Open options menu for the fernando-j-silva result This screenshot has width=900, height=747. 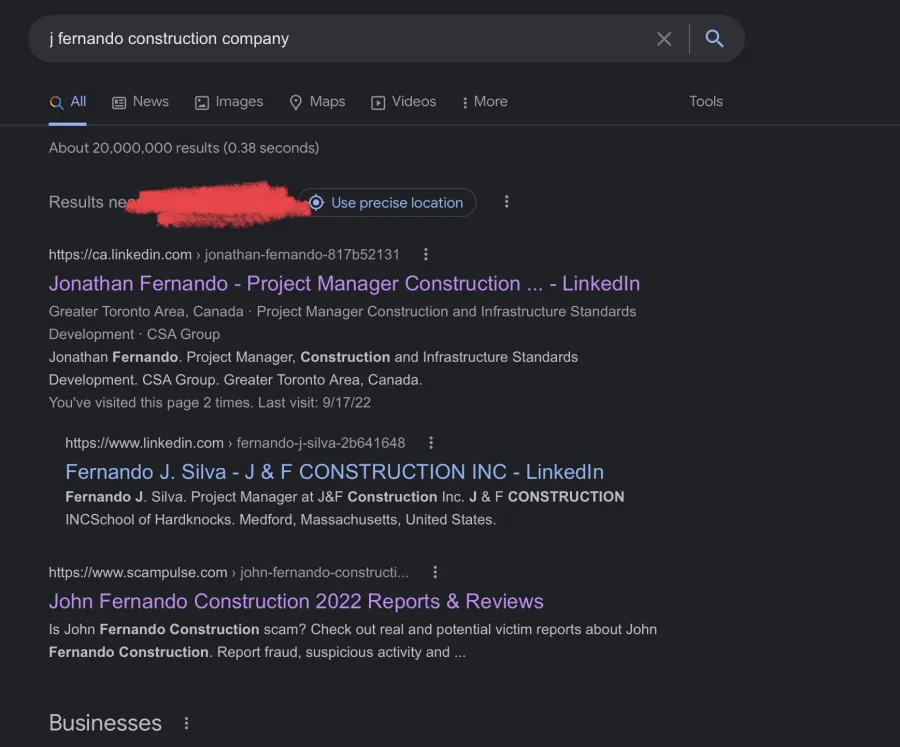click(431, 443)
